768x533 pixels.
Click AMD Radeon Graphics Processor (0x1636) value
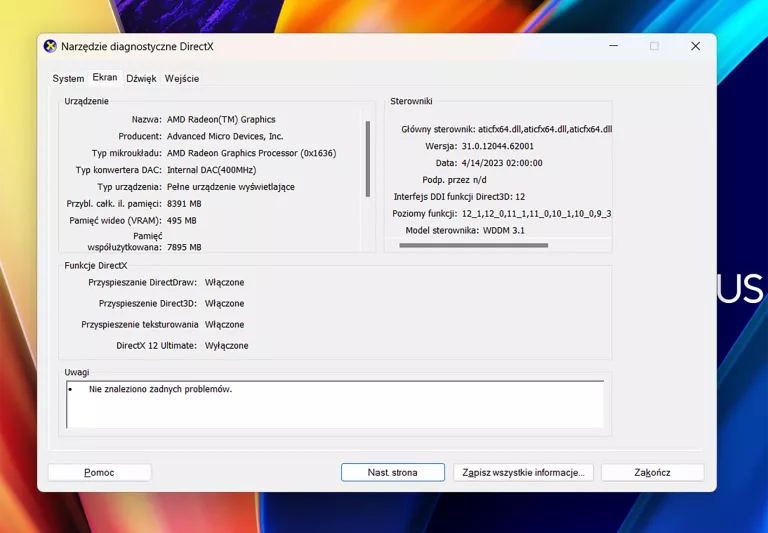251,153
